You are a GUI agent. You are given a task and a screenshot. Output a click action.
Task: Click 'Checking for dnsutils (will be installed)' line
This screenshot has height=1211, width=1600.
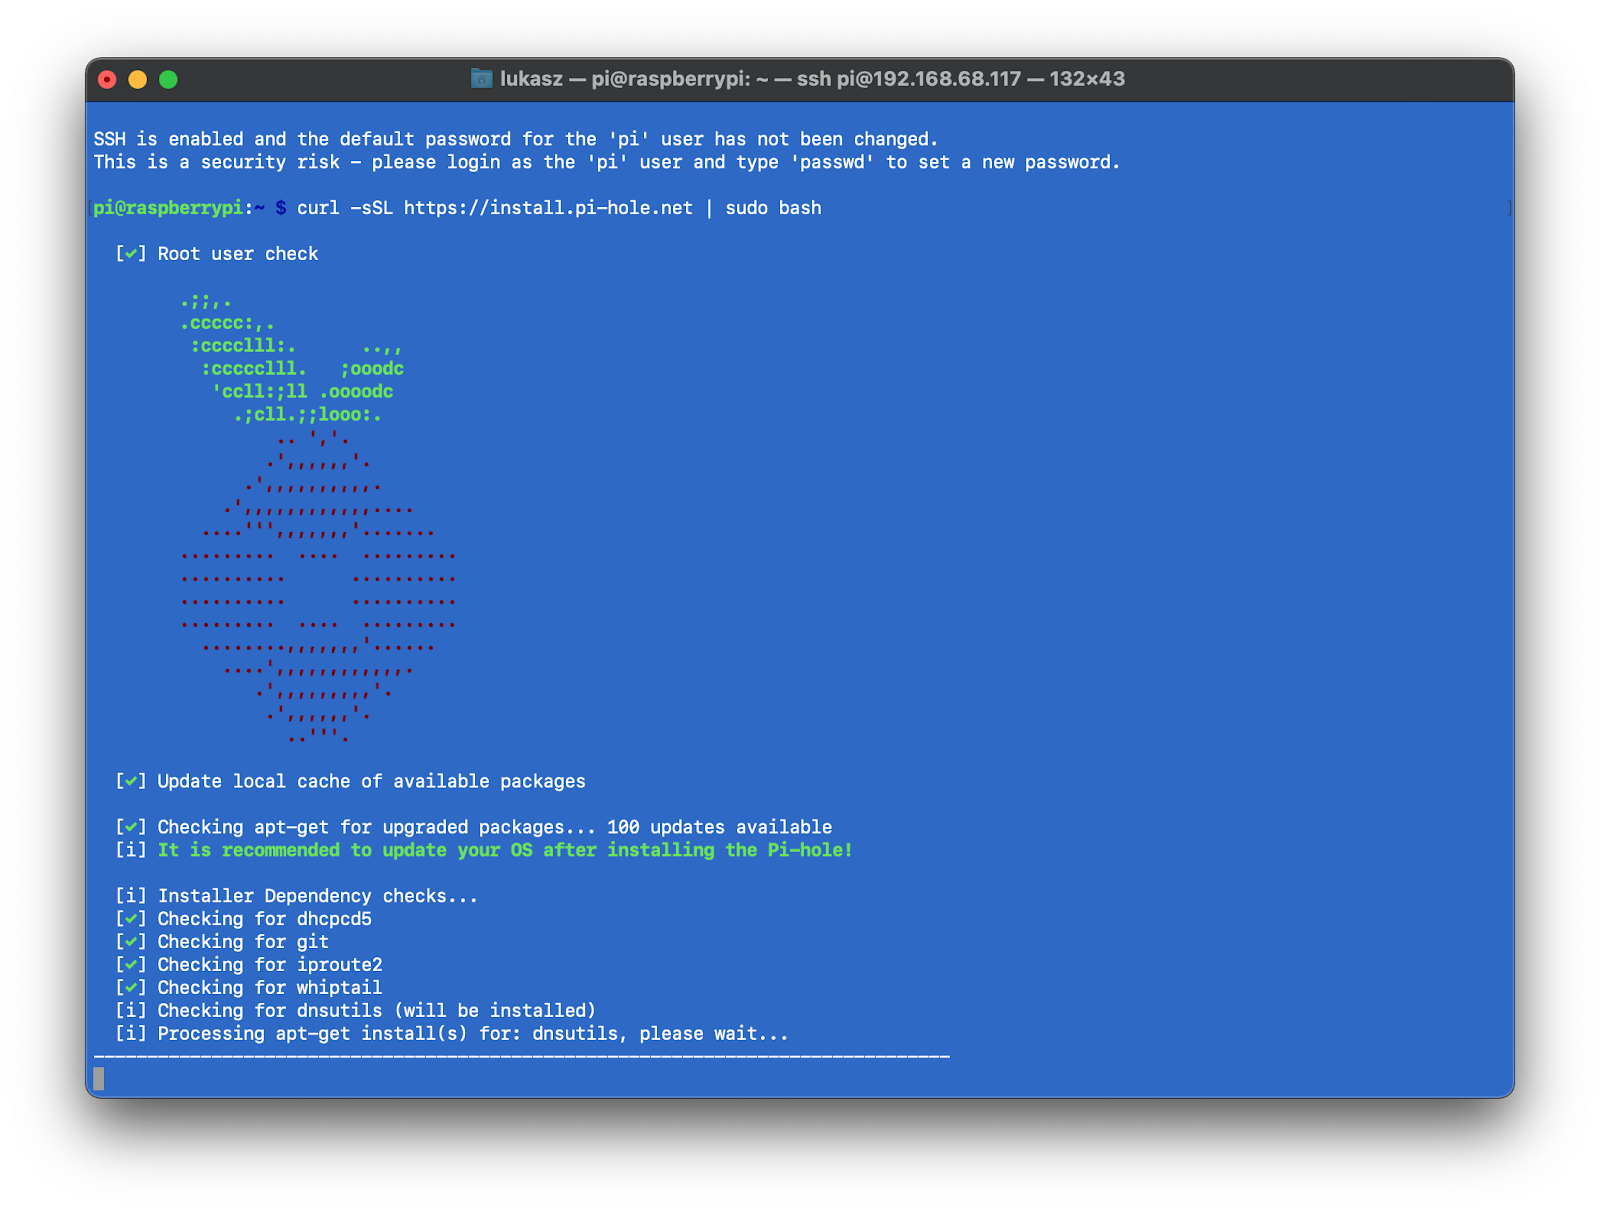tap(355, 1011)
